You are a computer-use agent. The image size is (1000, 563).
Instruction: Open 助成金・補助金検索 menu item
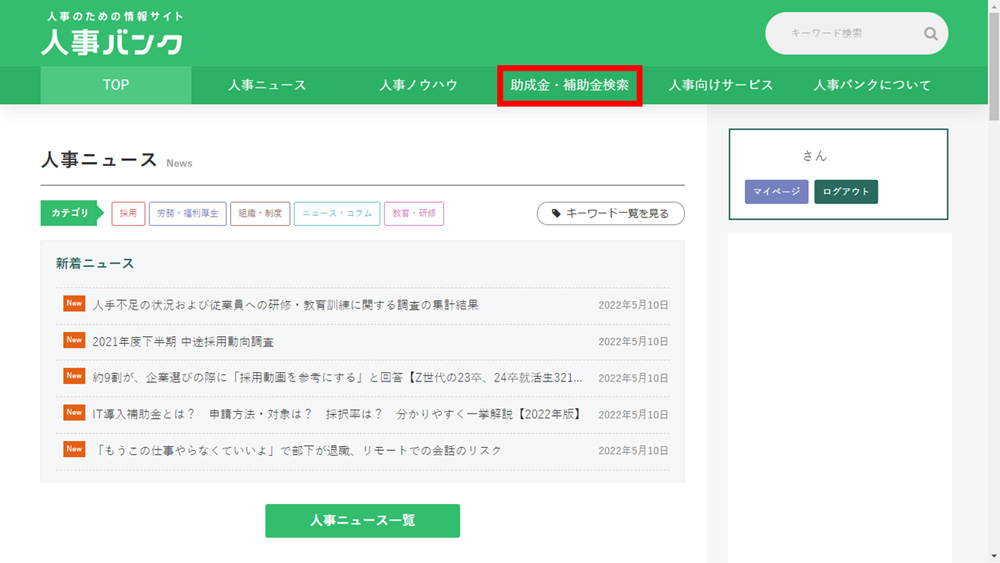tap(570, 85)
